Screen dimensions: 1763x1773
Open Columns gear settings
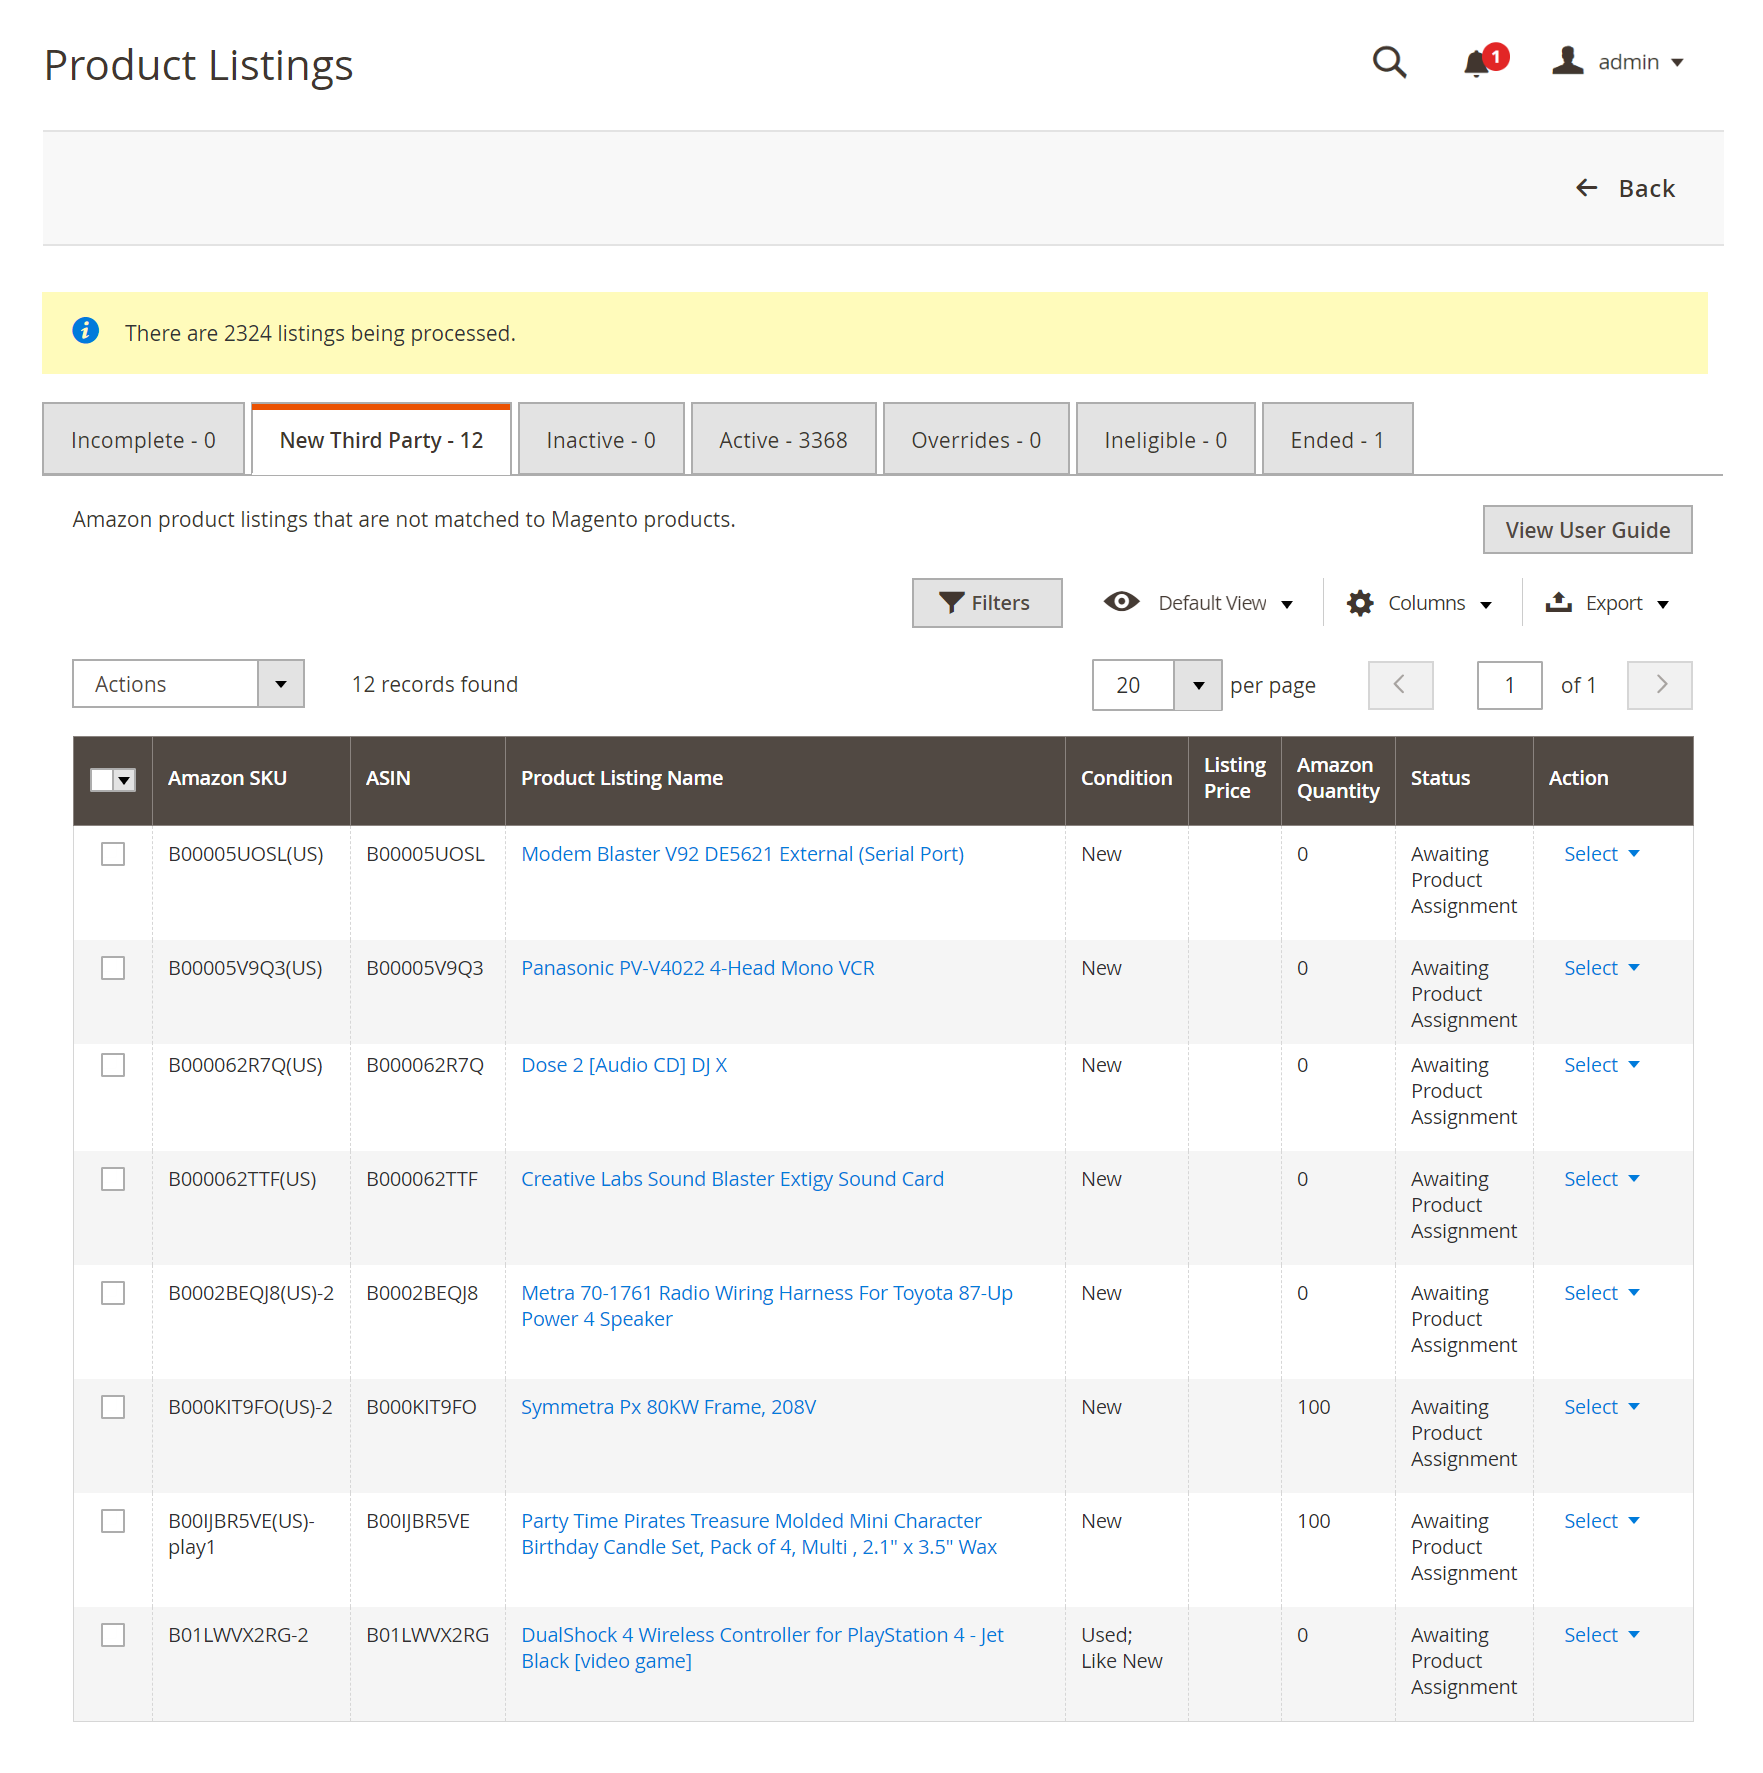click(1360, 603)
